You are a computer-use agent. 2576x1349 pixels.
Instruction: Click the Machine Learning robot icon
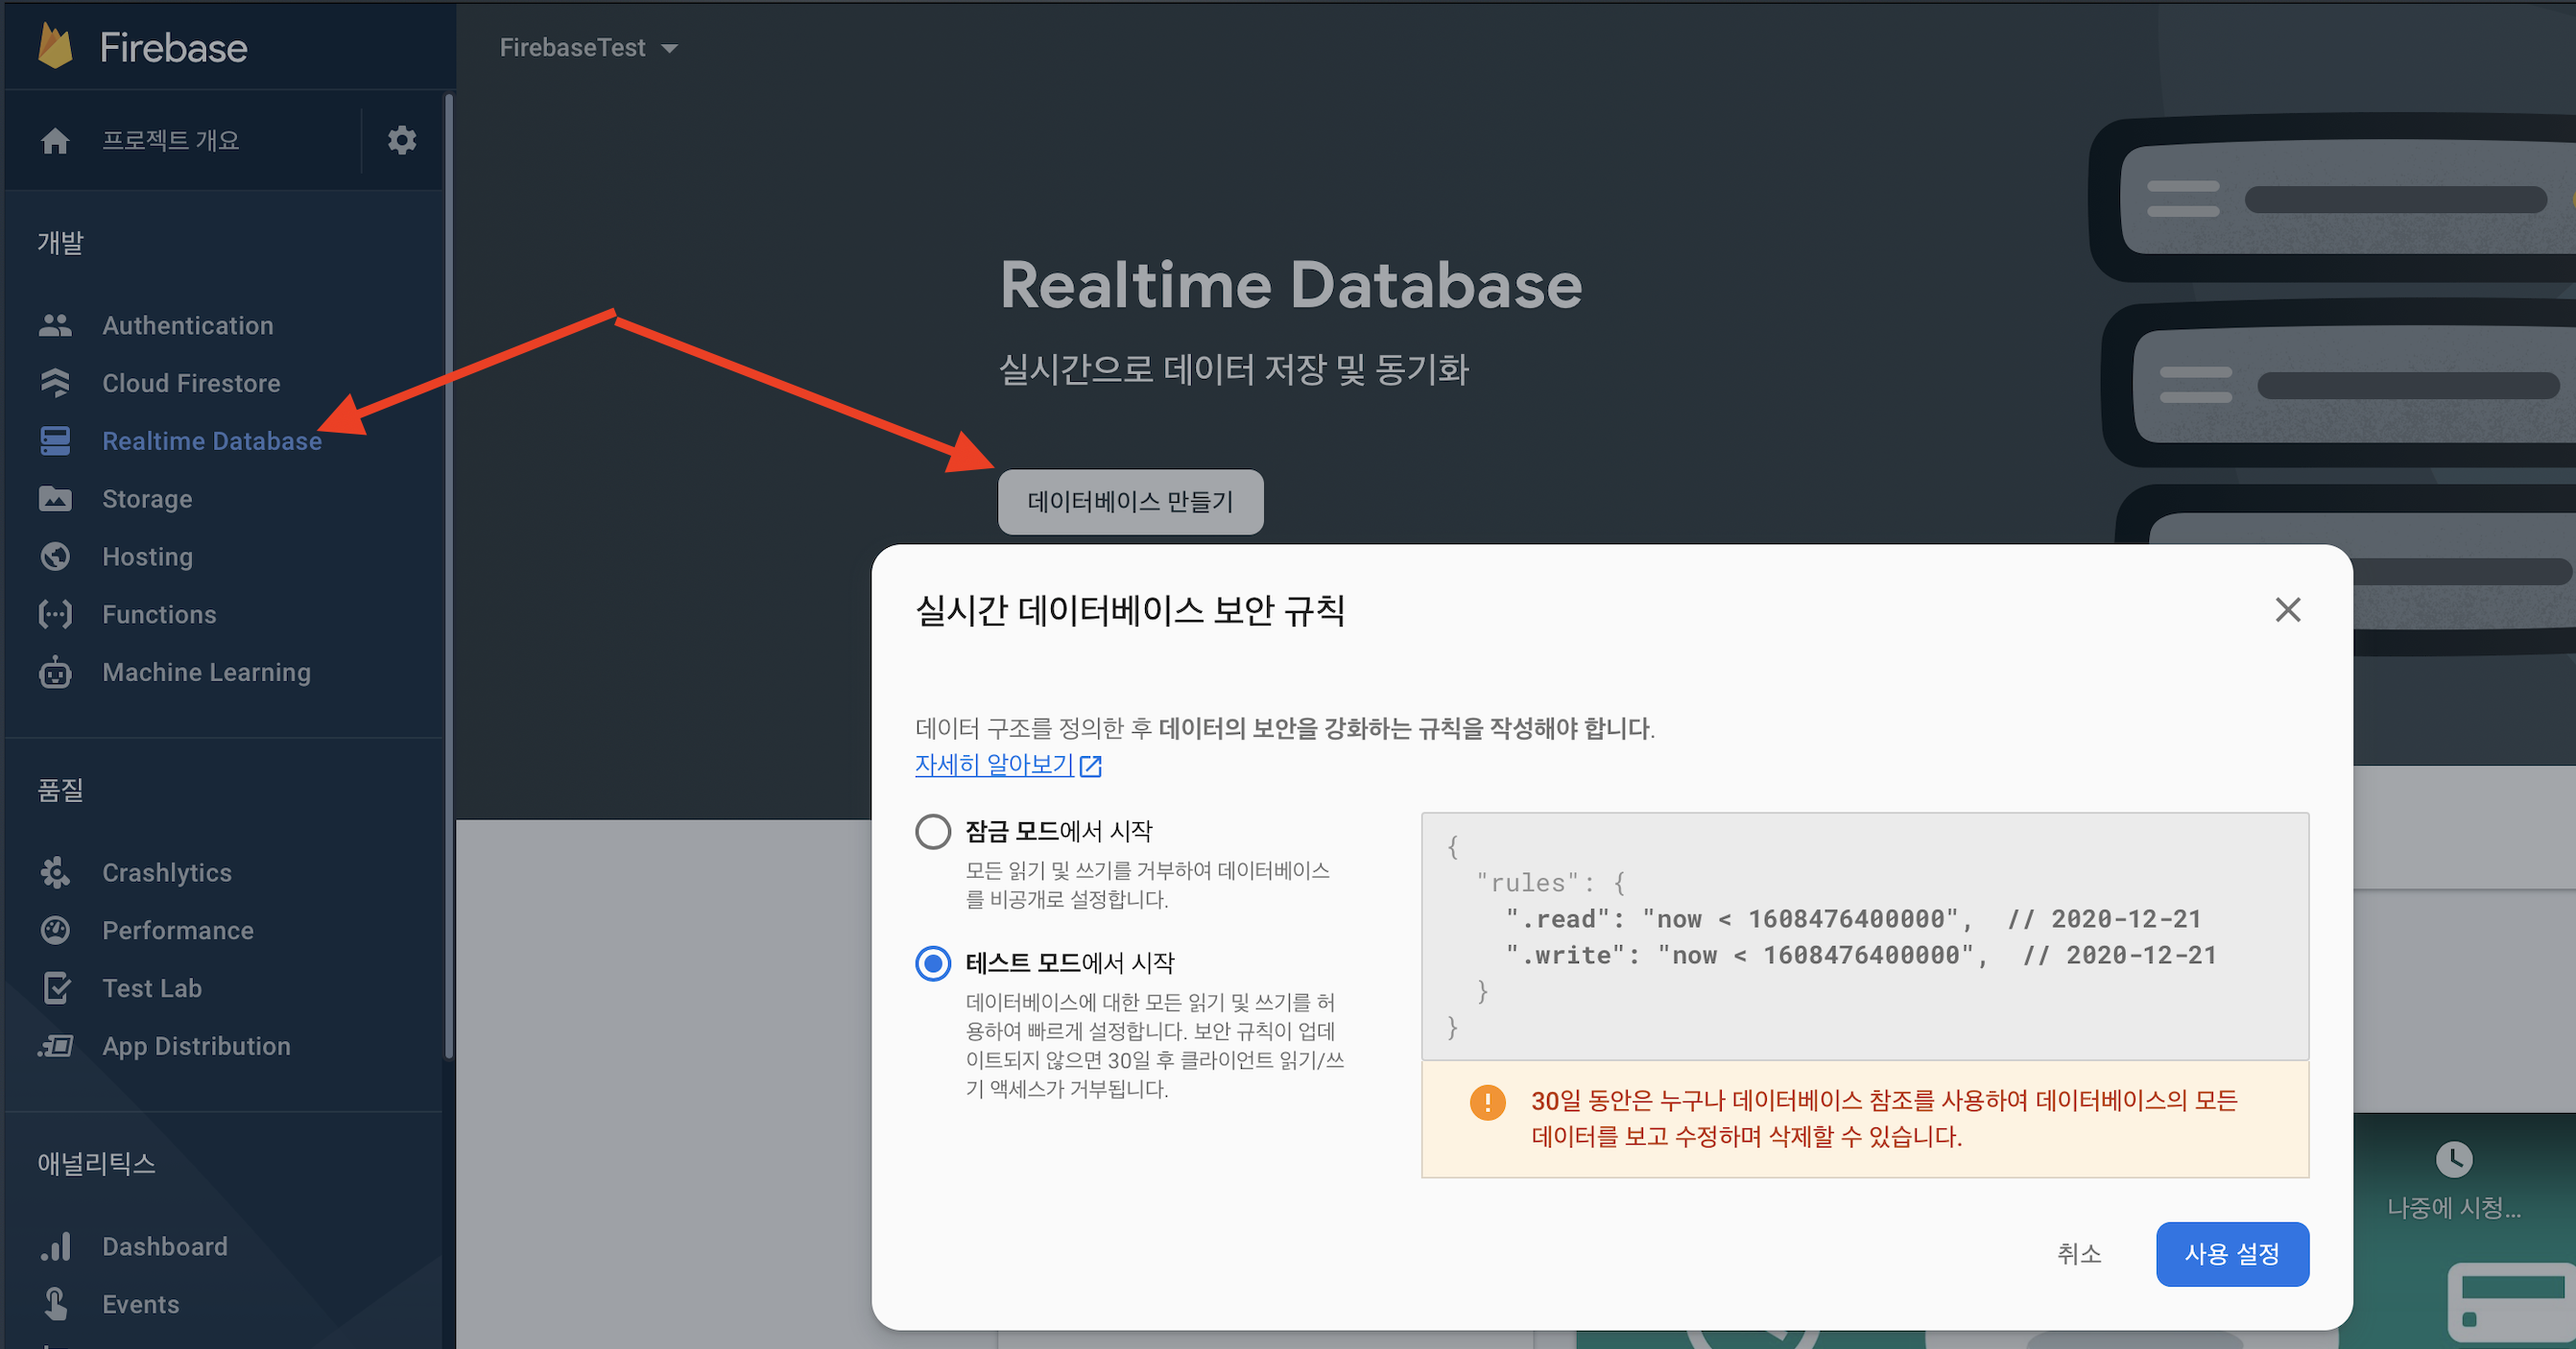tap(55, 672)
